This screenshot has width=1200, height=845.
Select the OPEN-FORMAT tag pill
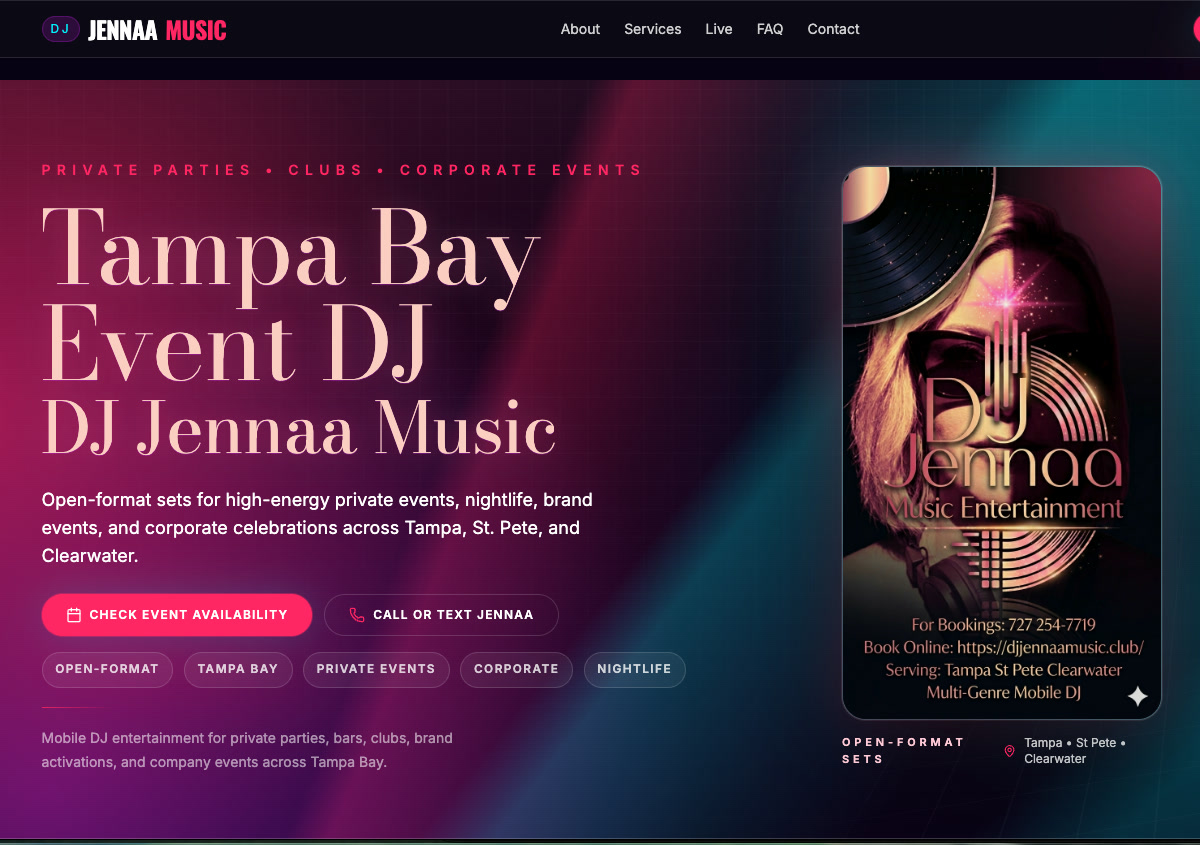point(107,669)
